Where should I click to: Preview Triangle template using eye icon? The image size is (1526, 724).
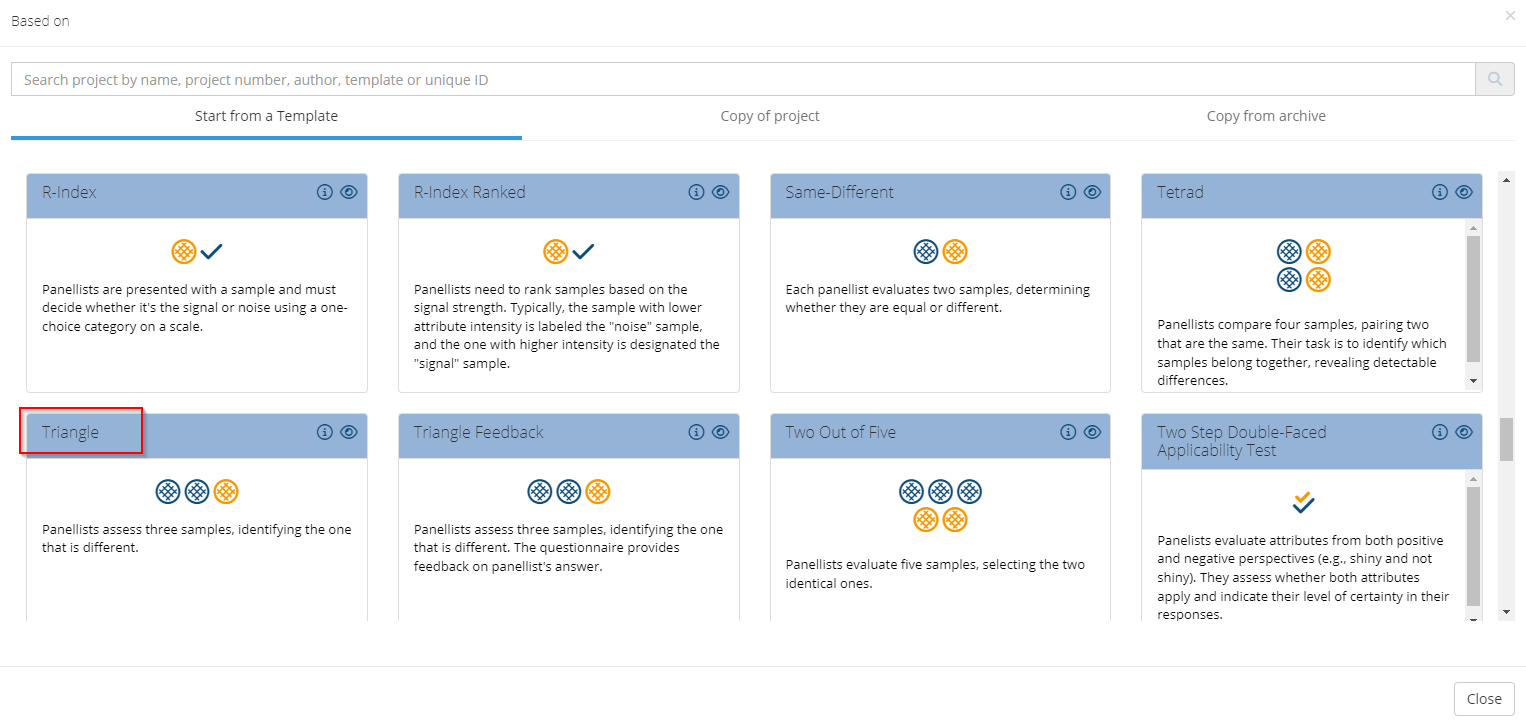coord(348,432)
